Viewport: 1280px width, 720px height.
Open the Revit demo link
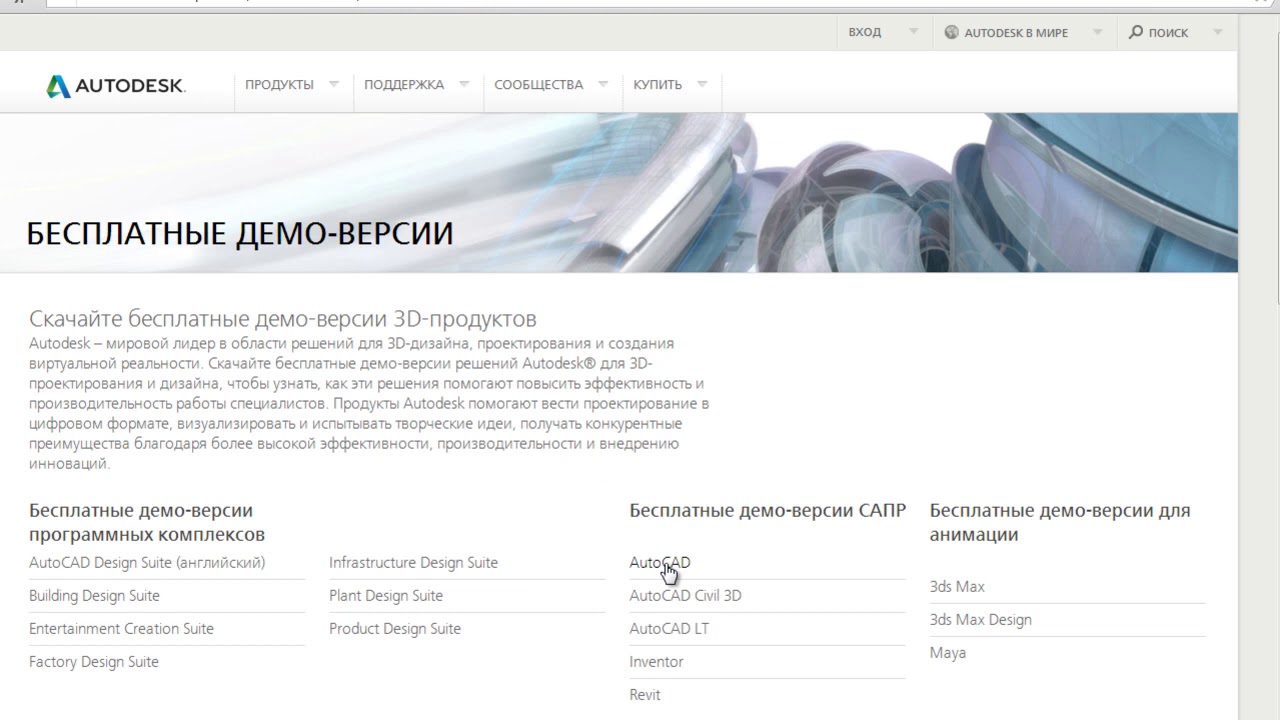pyautogui.click(x=645, y=695)
